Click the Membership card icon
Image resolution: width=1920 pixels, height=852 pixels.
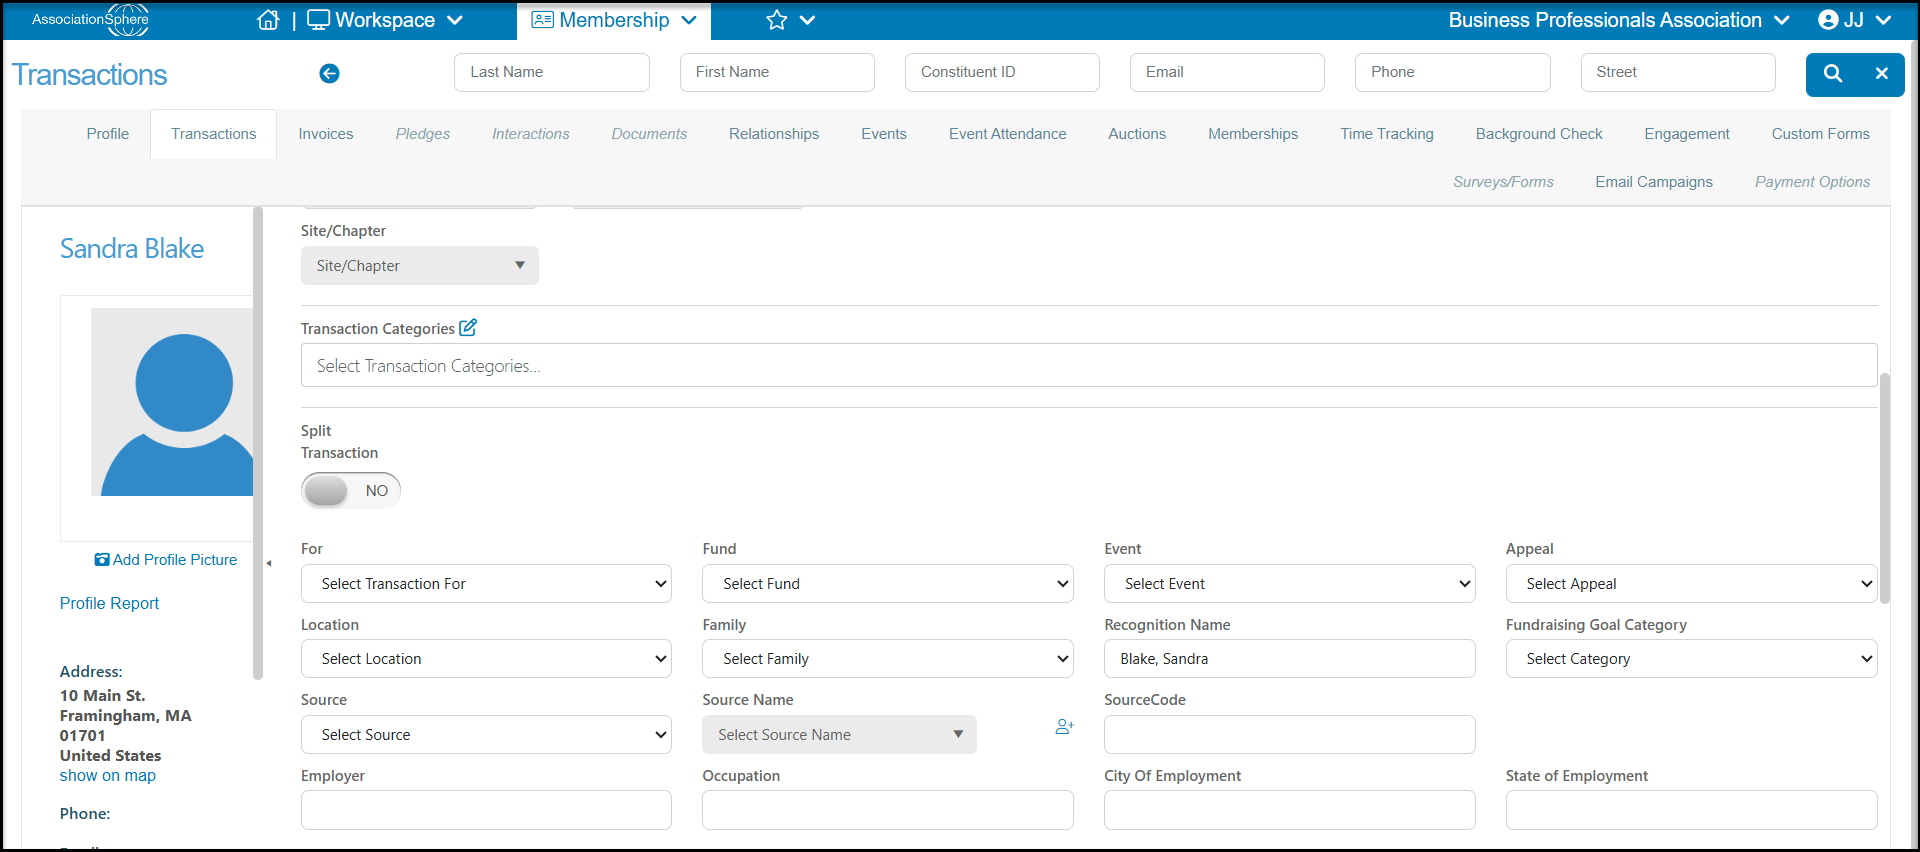point(542,20)
